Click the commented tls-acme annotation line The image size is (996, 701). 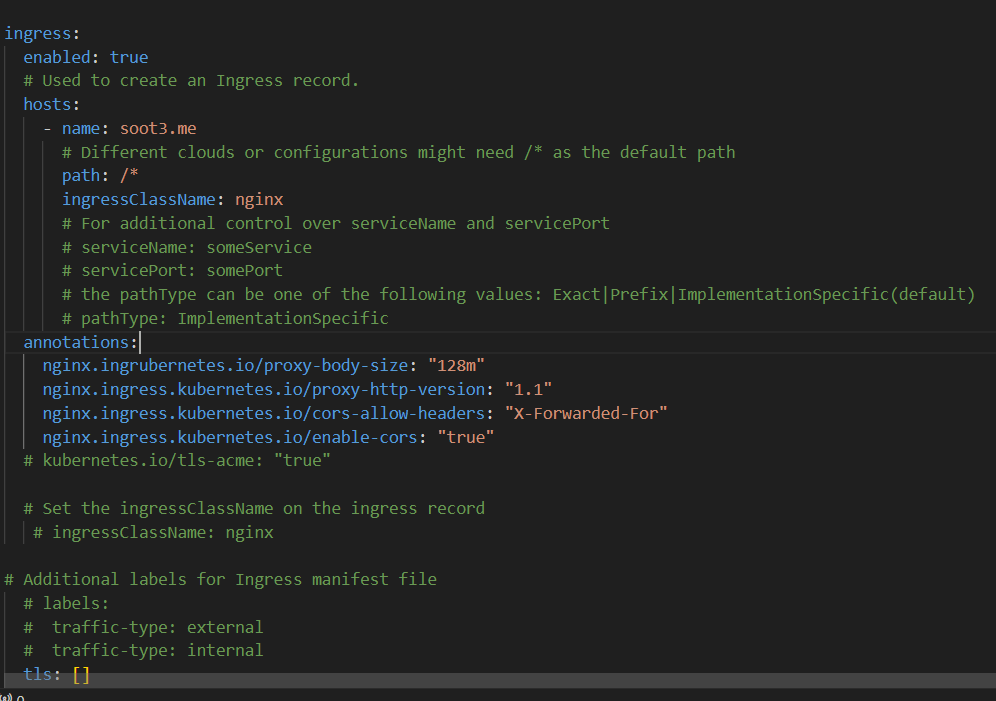[177, 460]
